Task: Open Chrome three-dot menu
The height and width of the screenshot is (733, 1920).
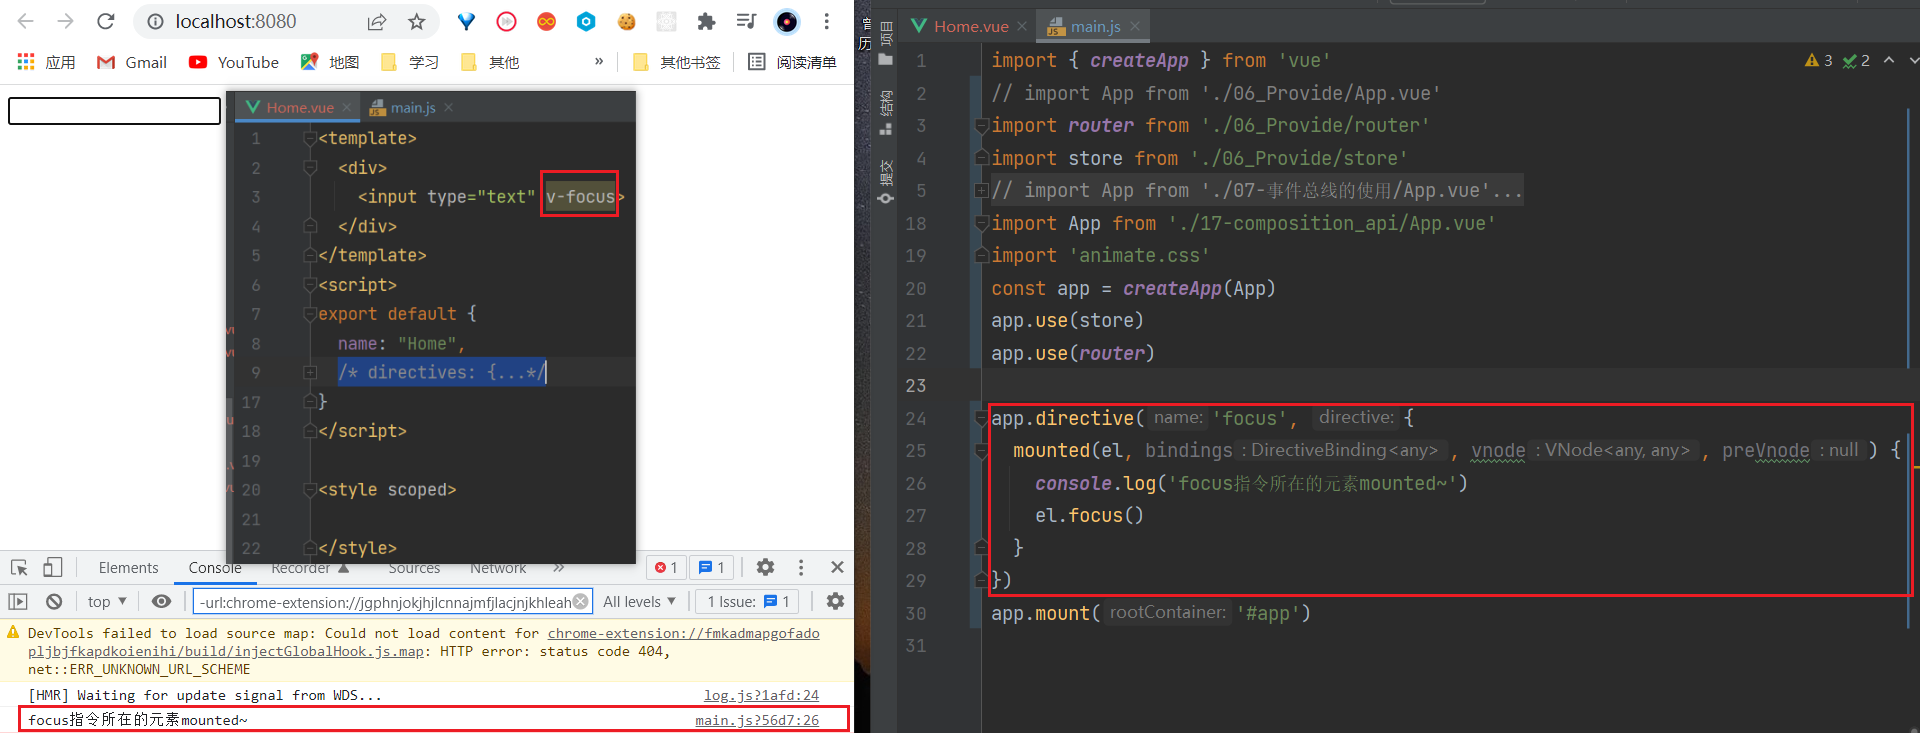Action: tap(827, 21)
